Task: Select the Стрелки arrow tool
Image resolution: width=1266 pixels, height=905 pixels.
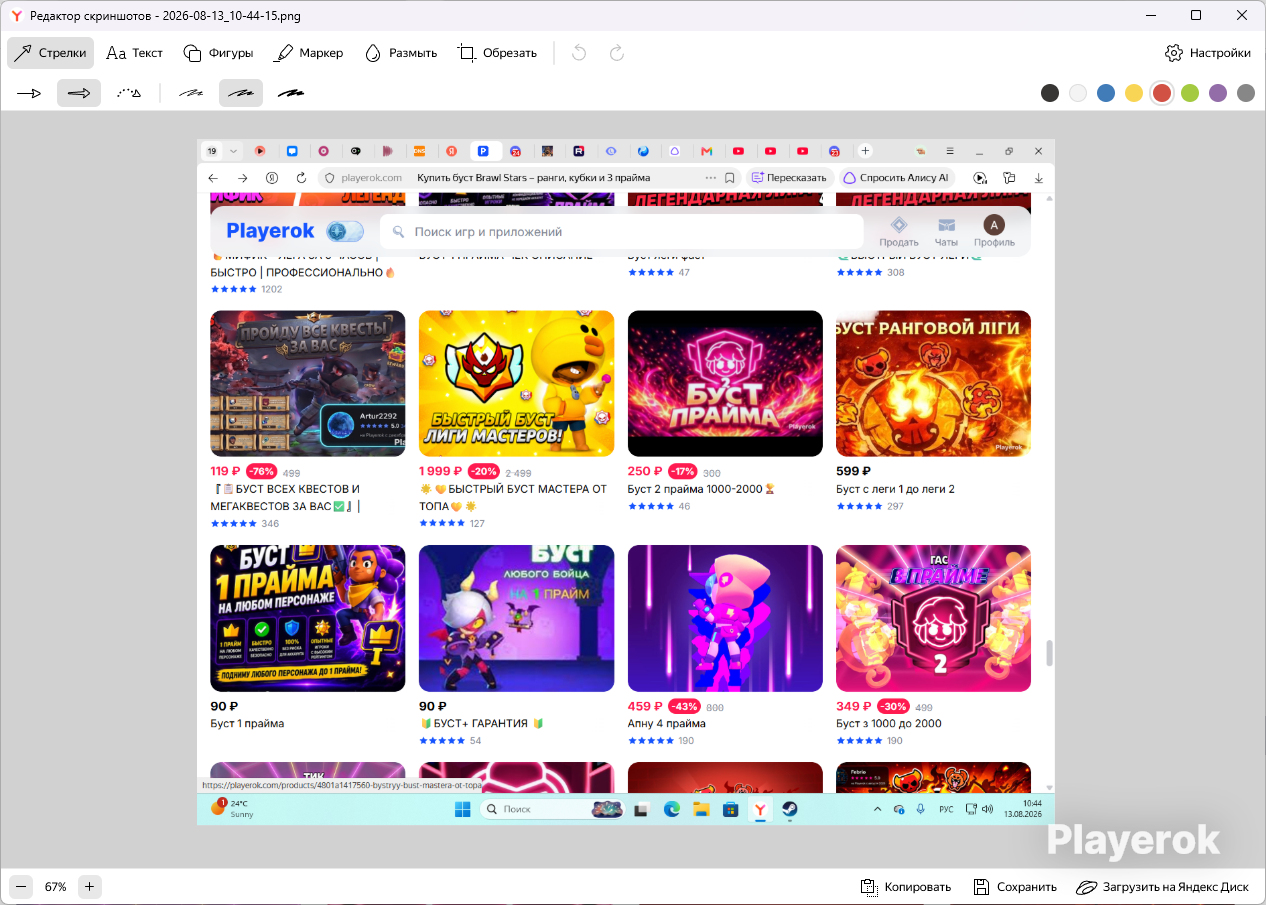Action: coord(50,53)
